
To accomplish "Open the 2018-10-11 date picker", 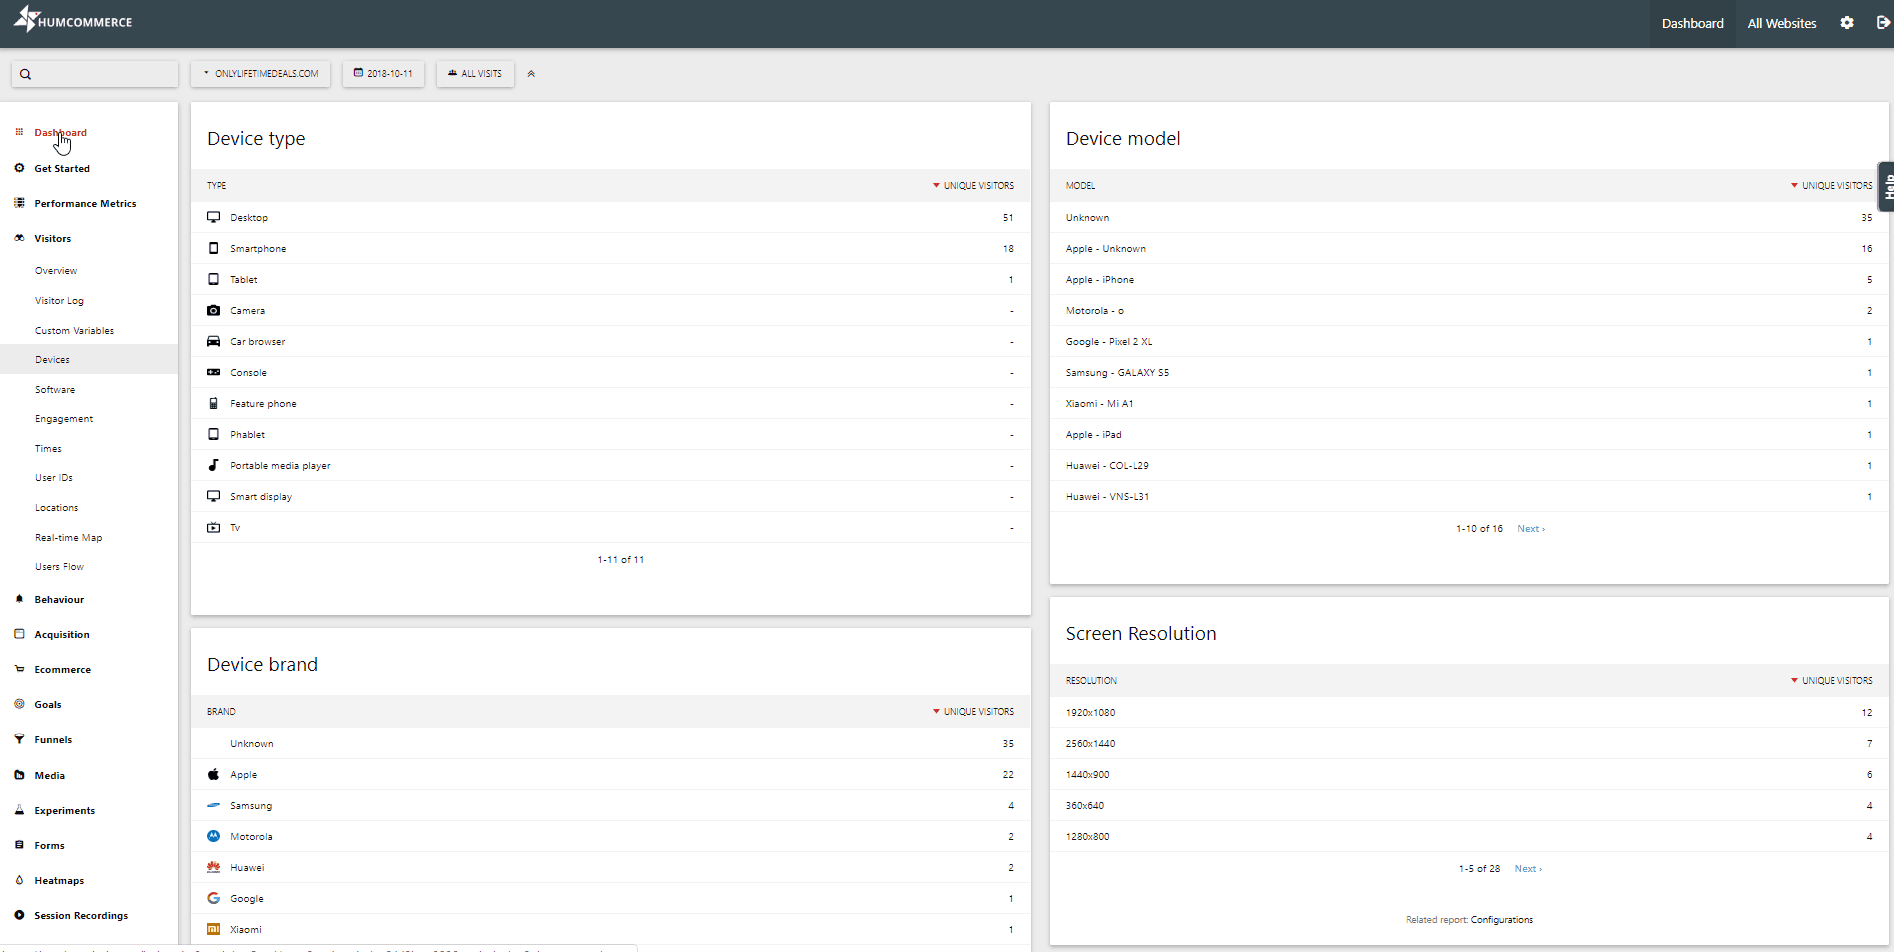I will pyautogui.click(x=383, y=74).
